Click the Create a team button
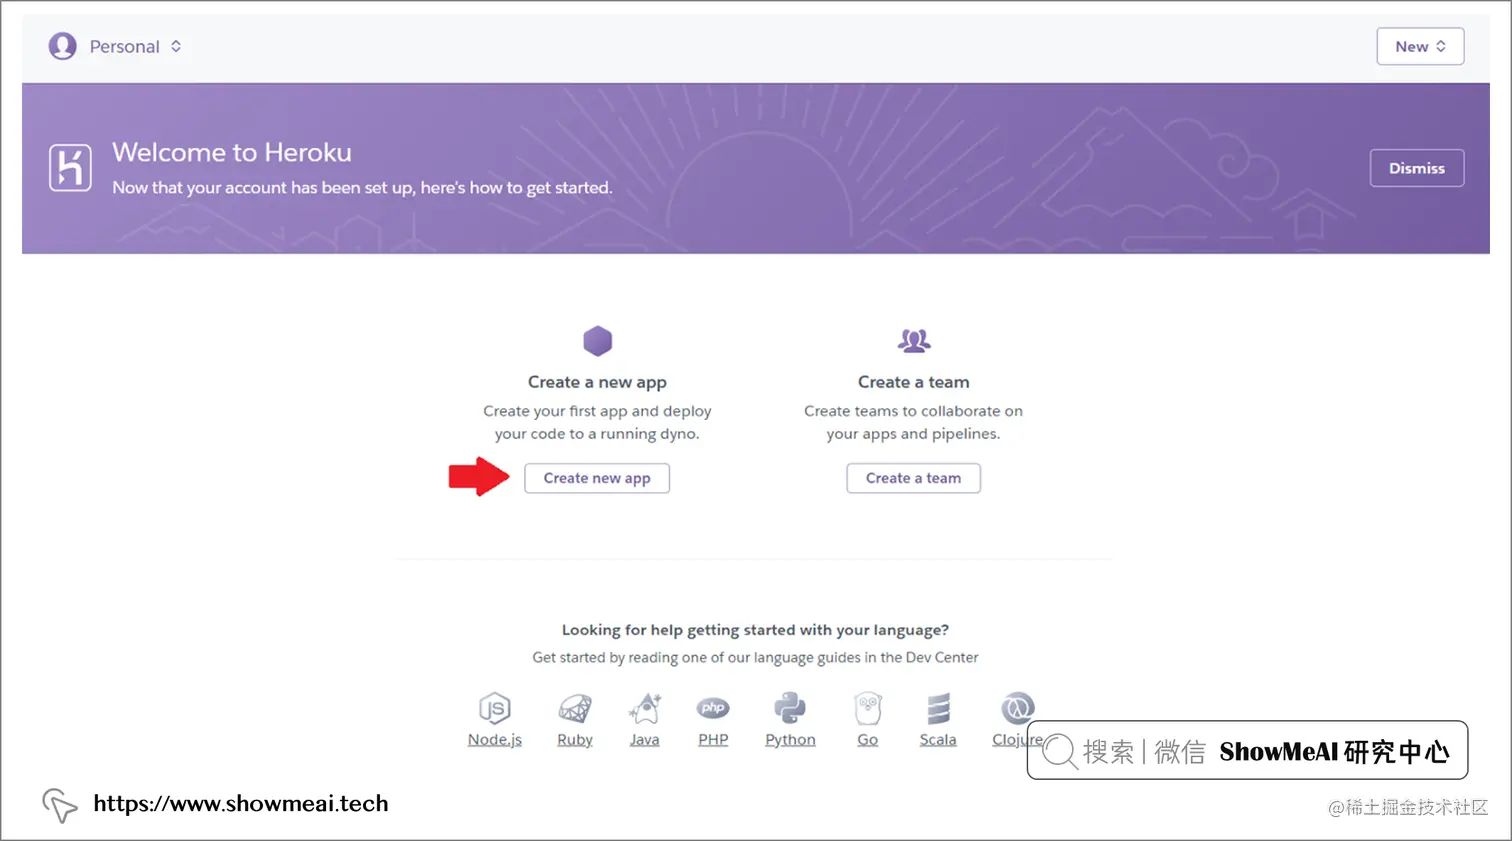 (913, 478)
